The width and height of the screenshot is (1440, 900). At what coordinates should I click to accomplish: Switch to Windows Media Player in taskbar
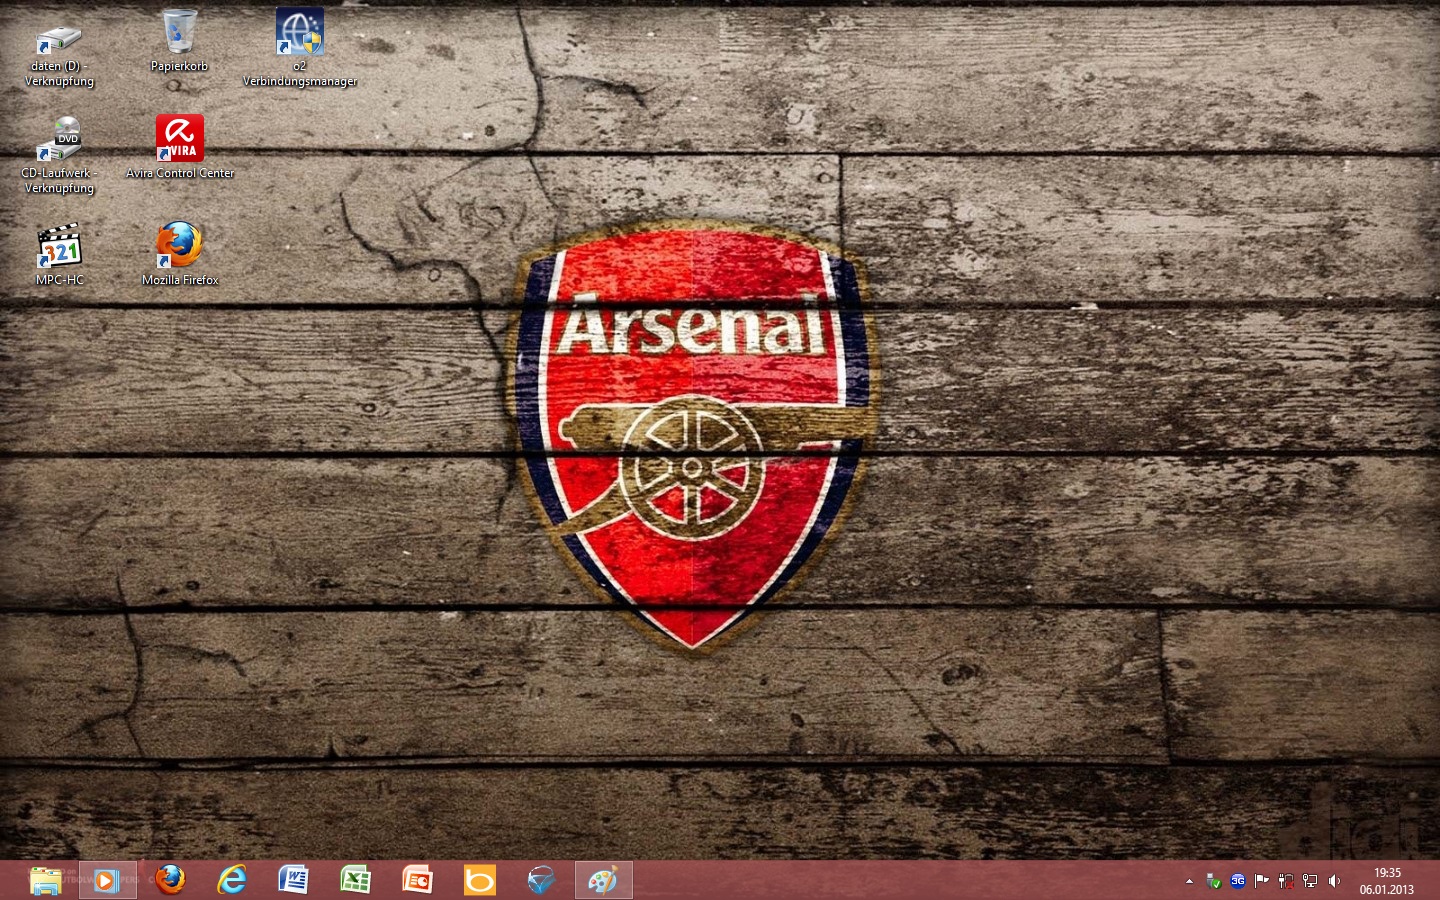click(x=108, y=880)
